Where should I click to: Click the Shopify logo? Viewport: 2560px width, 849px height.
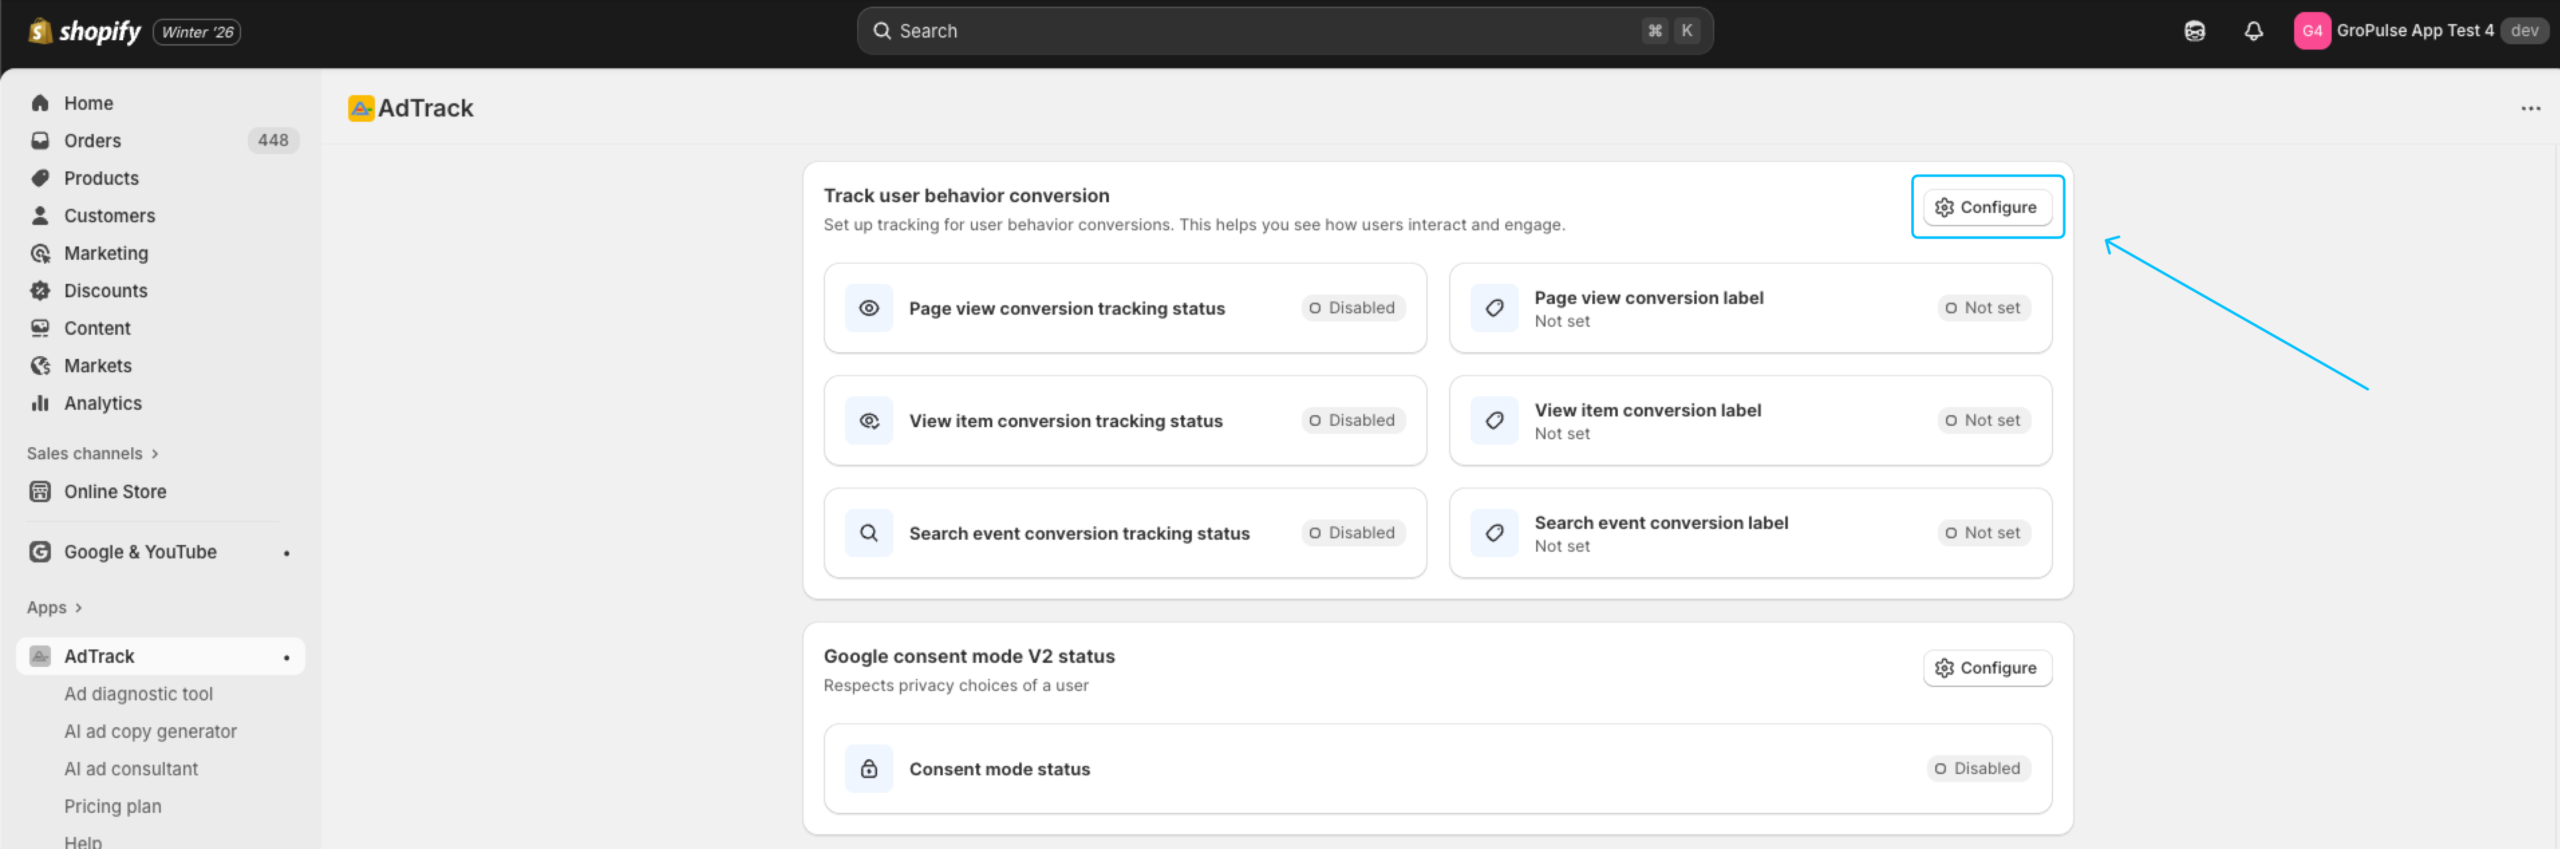[85, 31]
